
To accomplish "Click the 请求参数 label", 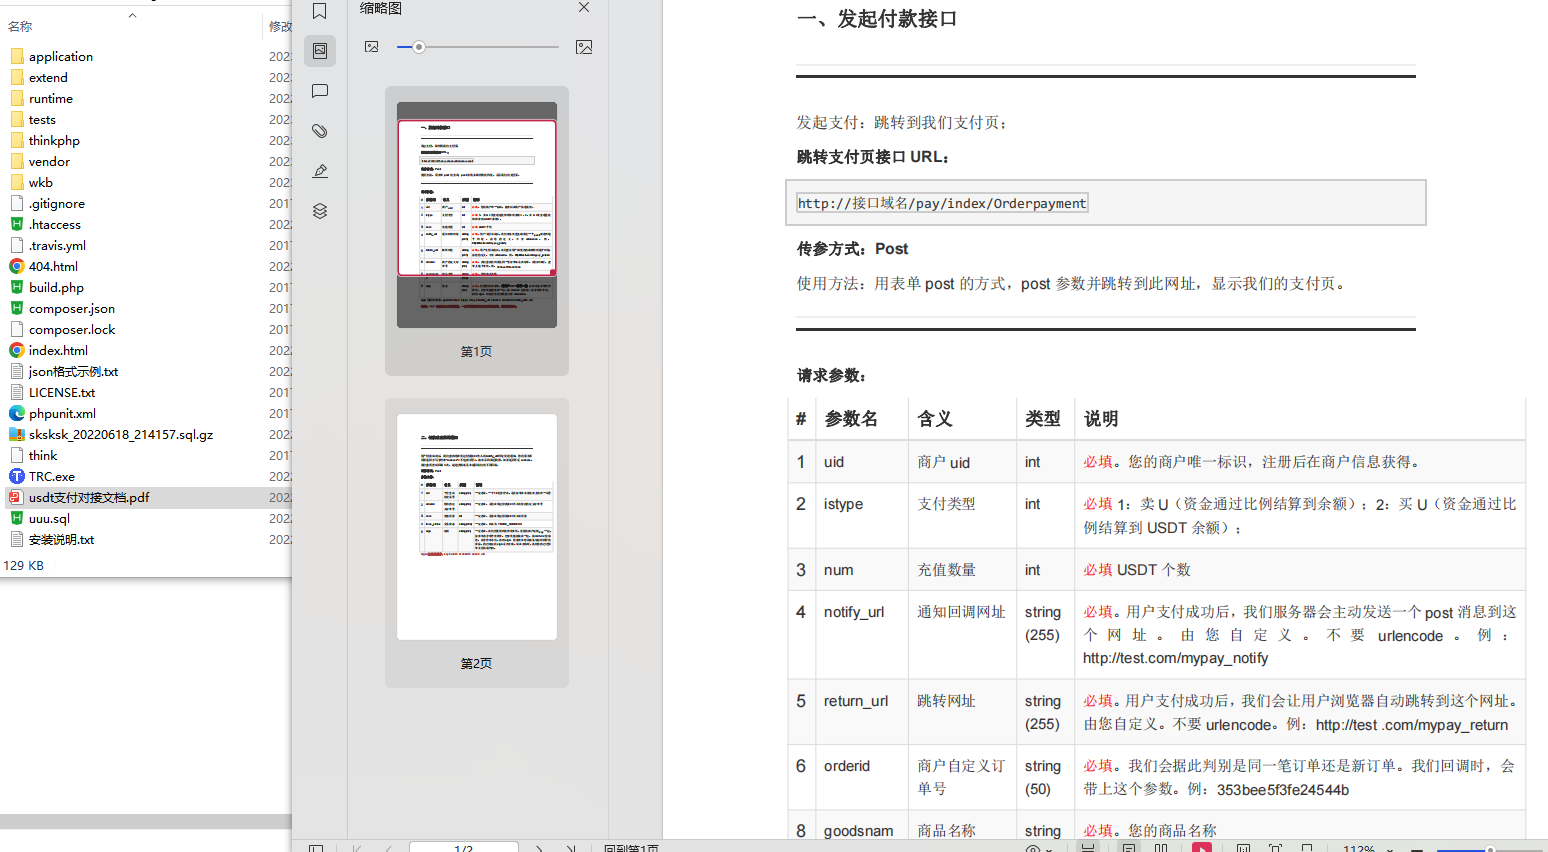I will click(831, 376).
